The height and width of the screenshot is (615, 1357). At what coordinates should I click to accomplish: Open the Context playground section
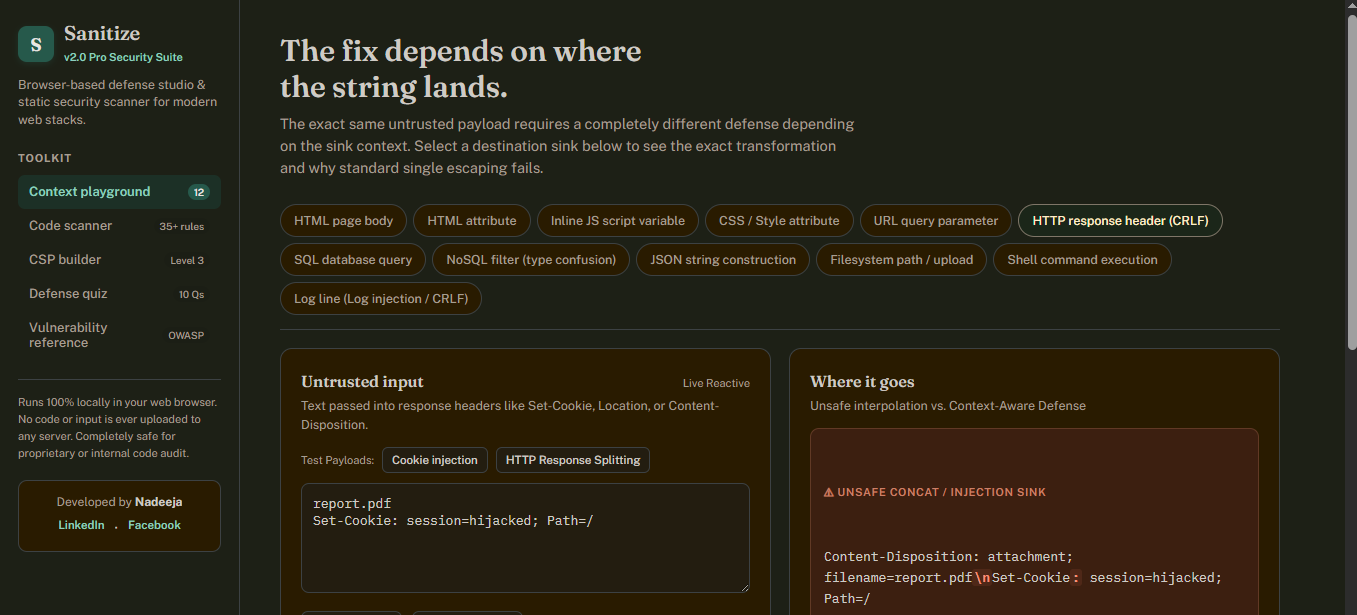click(119, 192)
